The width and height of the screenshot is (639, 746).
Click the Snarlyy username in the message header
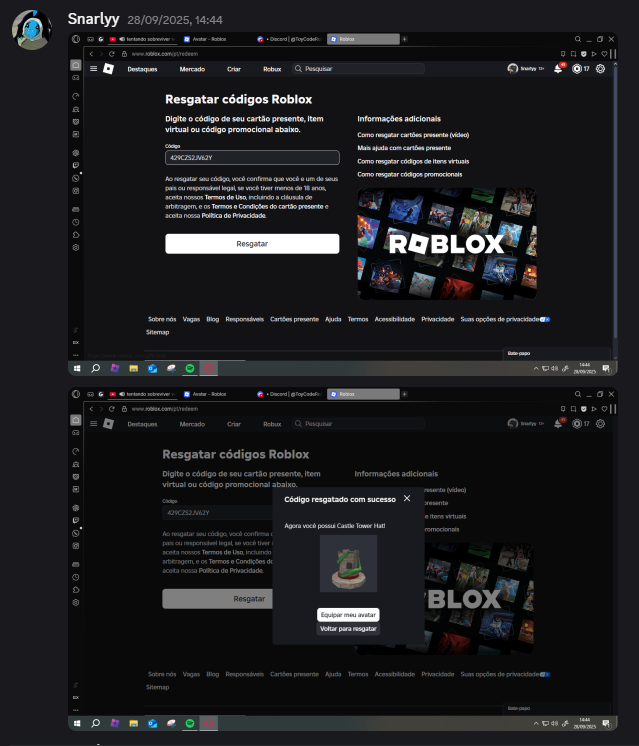(x=93, y=19)
